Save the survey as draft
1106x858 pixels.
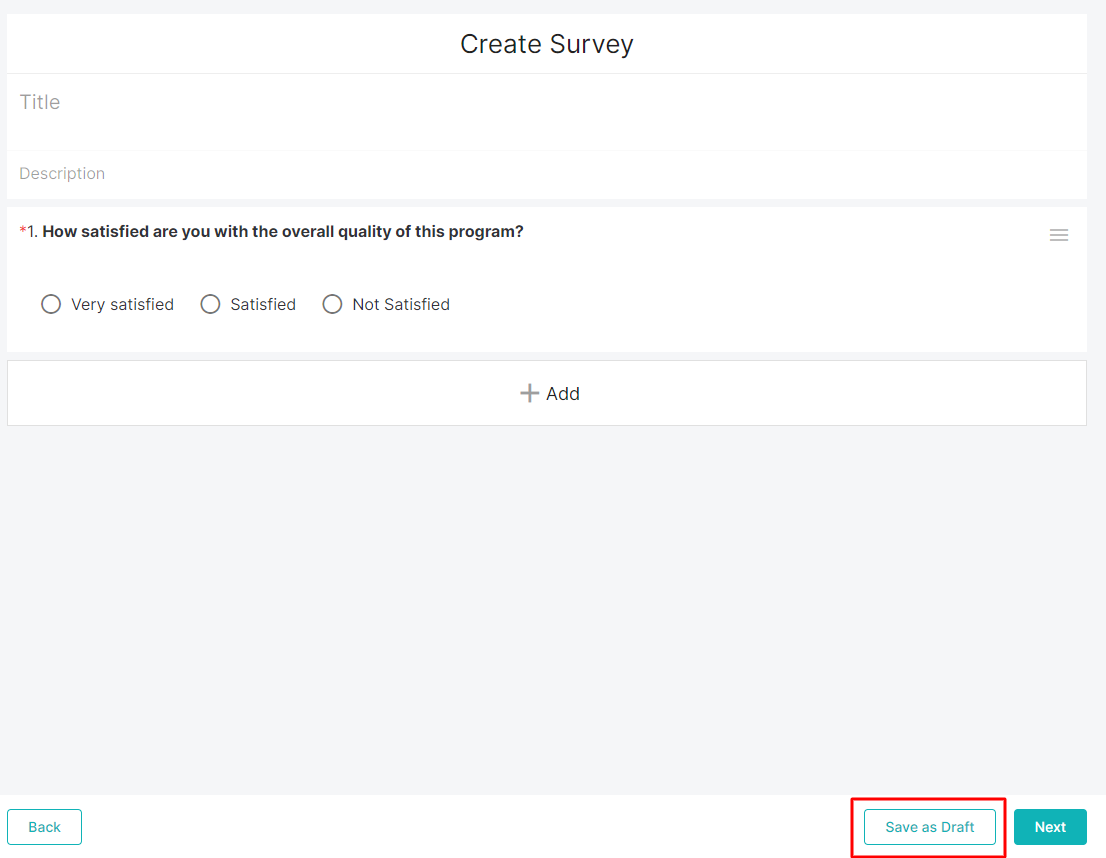(x=929, y=827)
